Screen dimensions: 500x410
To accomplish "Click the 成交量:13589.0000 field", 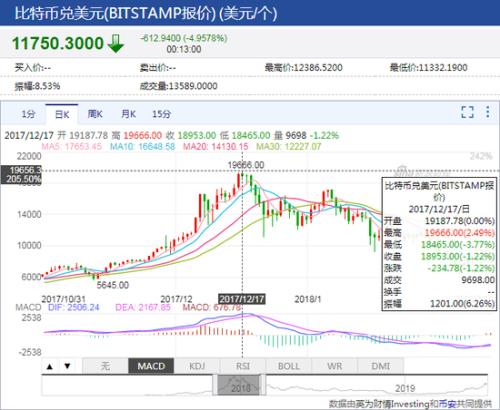I will [x=179, y=86].
